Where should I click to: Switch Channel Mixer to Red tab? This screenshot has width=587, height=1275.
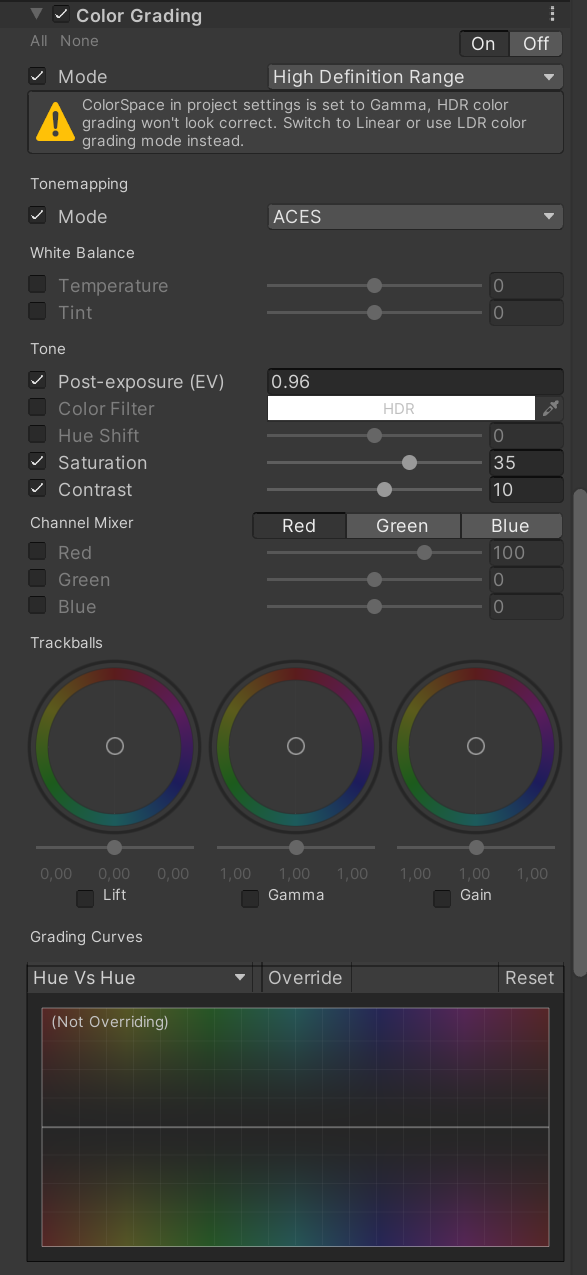299,526
